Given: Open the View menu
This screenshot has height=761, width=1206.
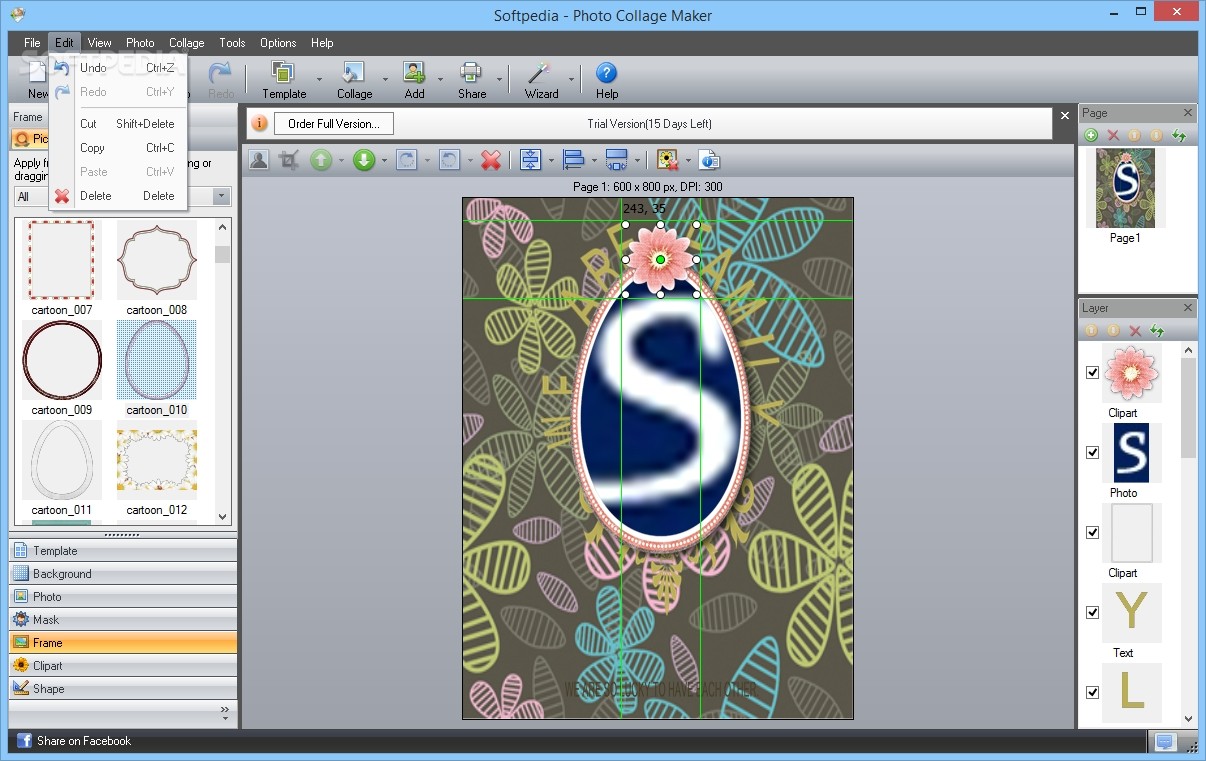Looking at the screenshot, I should pyautogui.click(x=99, y=43).
